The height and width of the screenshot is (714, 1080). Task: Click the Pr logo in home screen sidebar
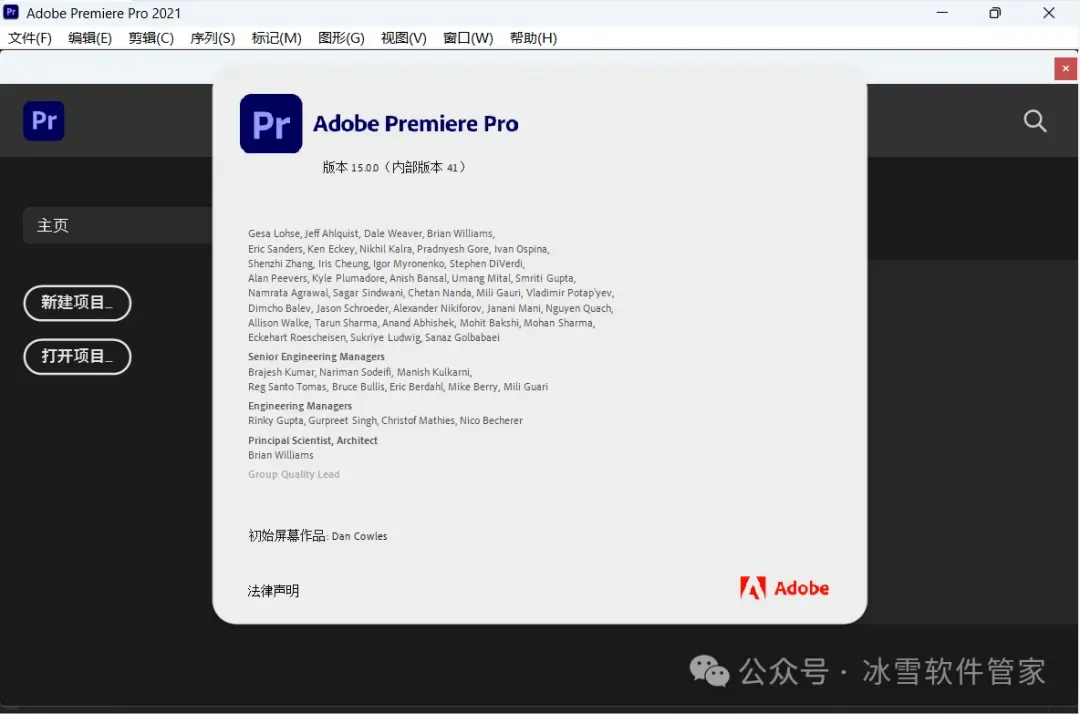coord(44,121)
